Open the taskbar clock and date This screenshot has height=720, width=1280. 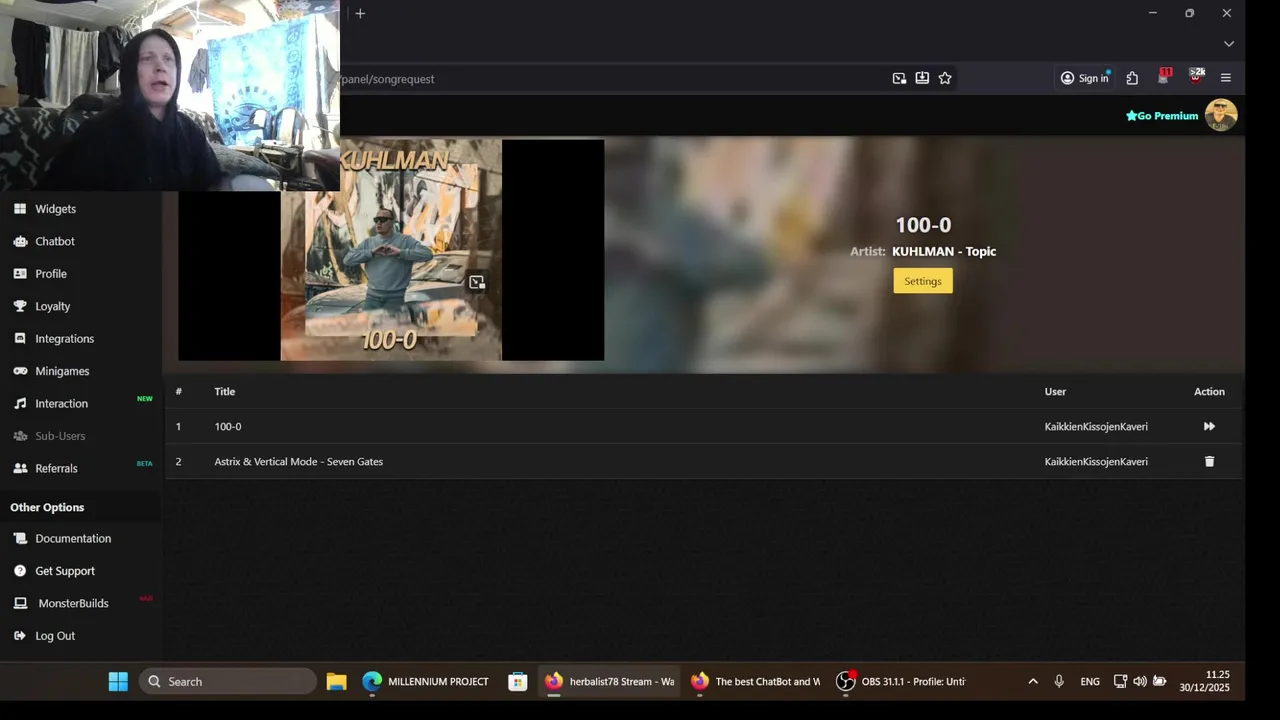click(x=1204, y=682)
